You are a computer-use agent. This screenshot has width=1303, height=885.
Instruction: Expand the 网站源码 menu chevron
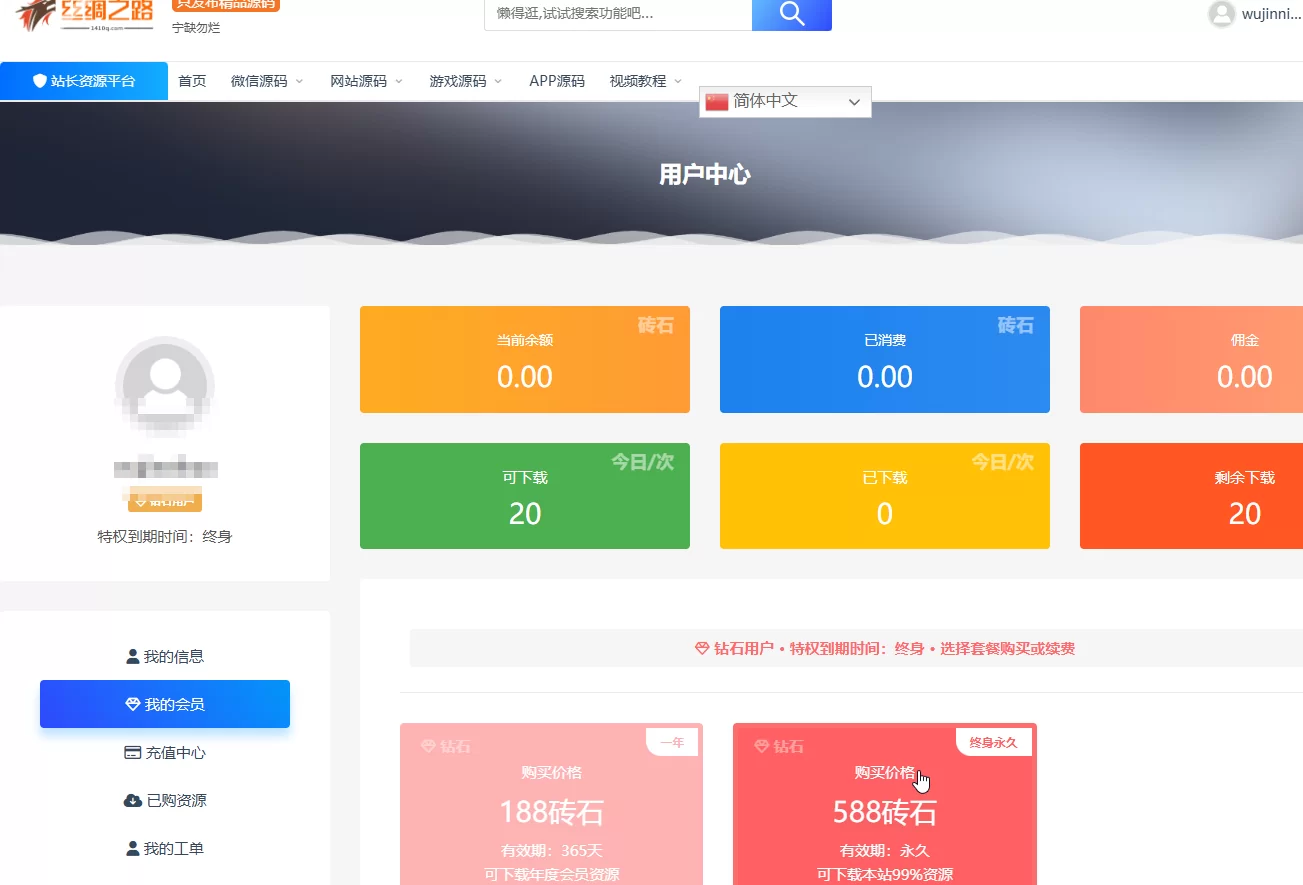tap(399, 82)
